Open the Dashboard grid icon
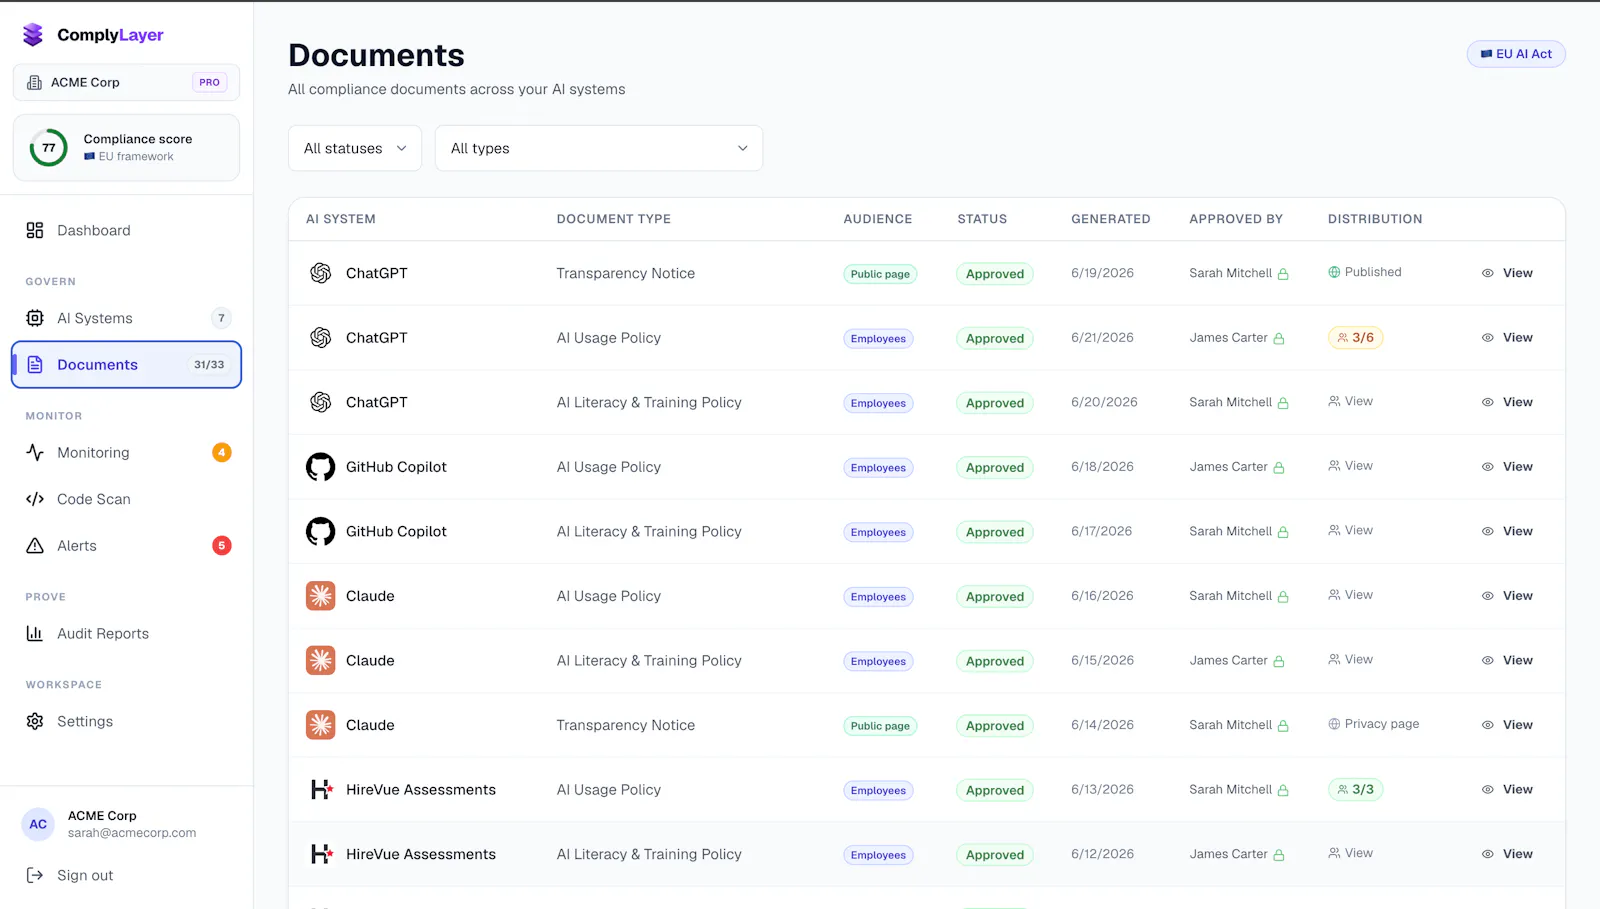 pyautogui.click(x=35, y=230)
